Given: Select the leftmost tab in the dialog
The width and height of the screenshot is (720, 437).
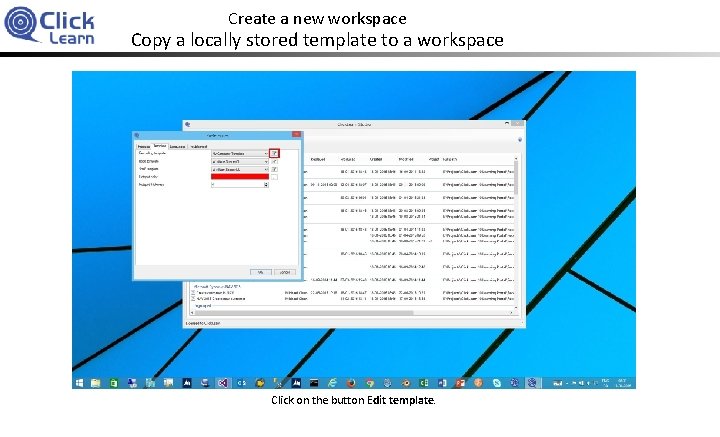Looking at the screenshot, I should (144, 146).
